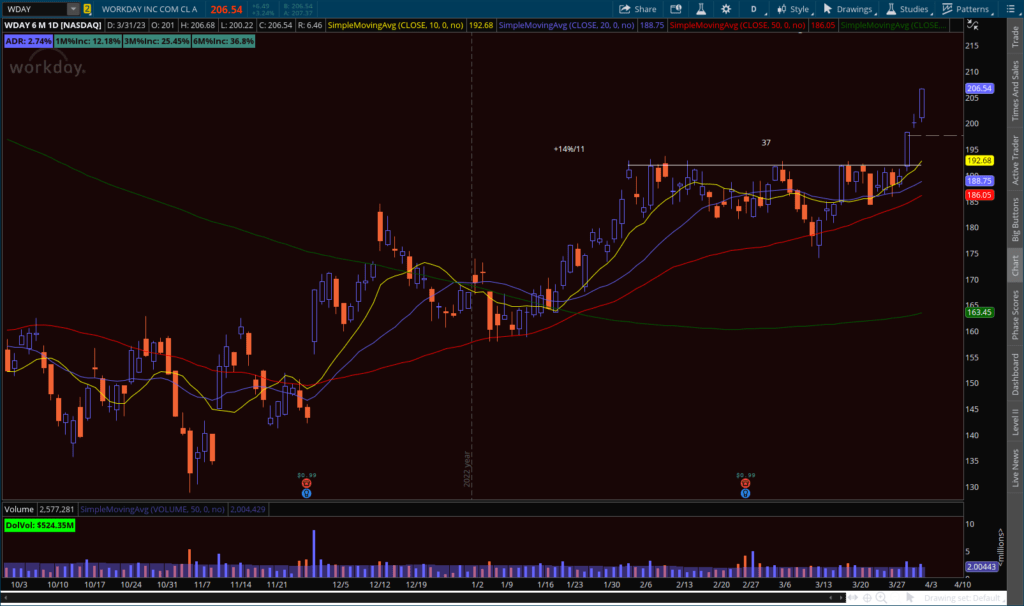Viewport: 1024px width, 606px height.
Task: Click the blue event icon below November earnings
Action: 306,494
